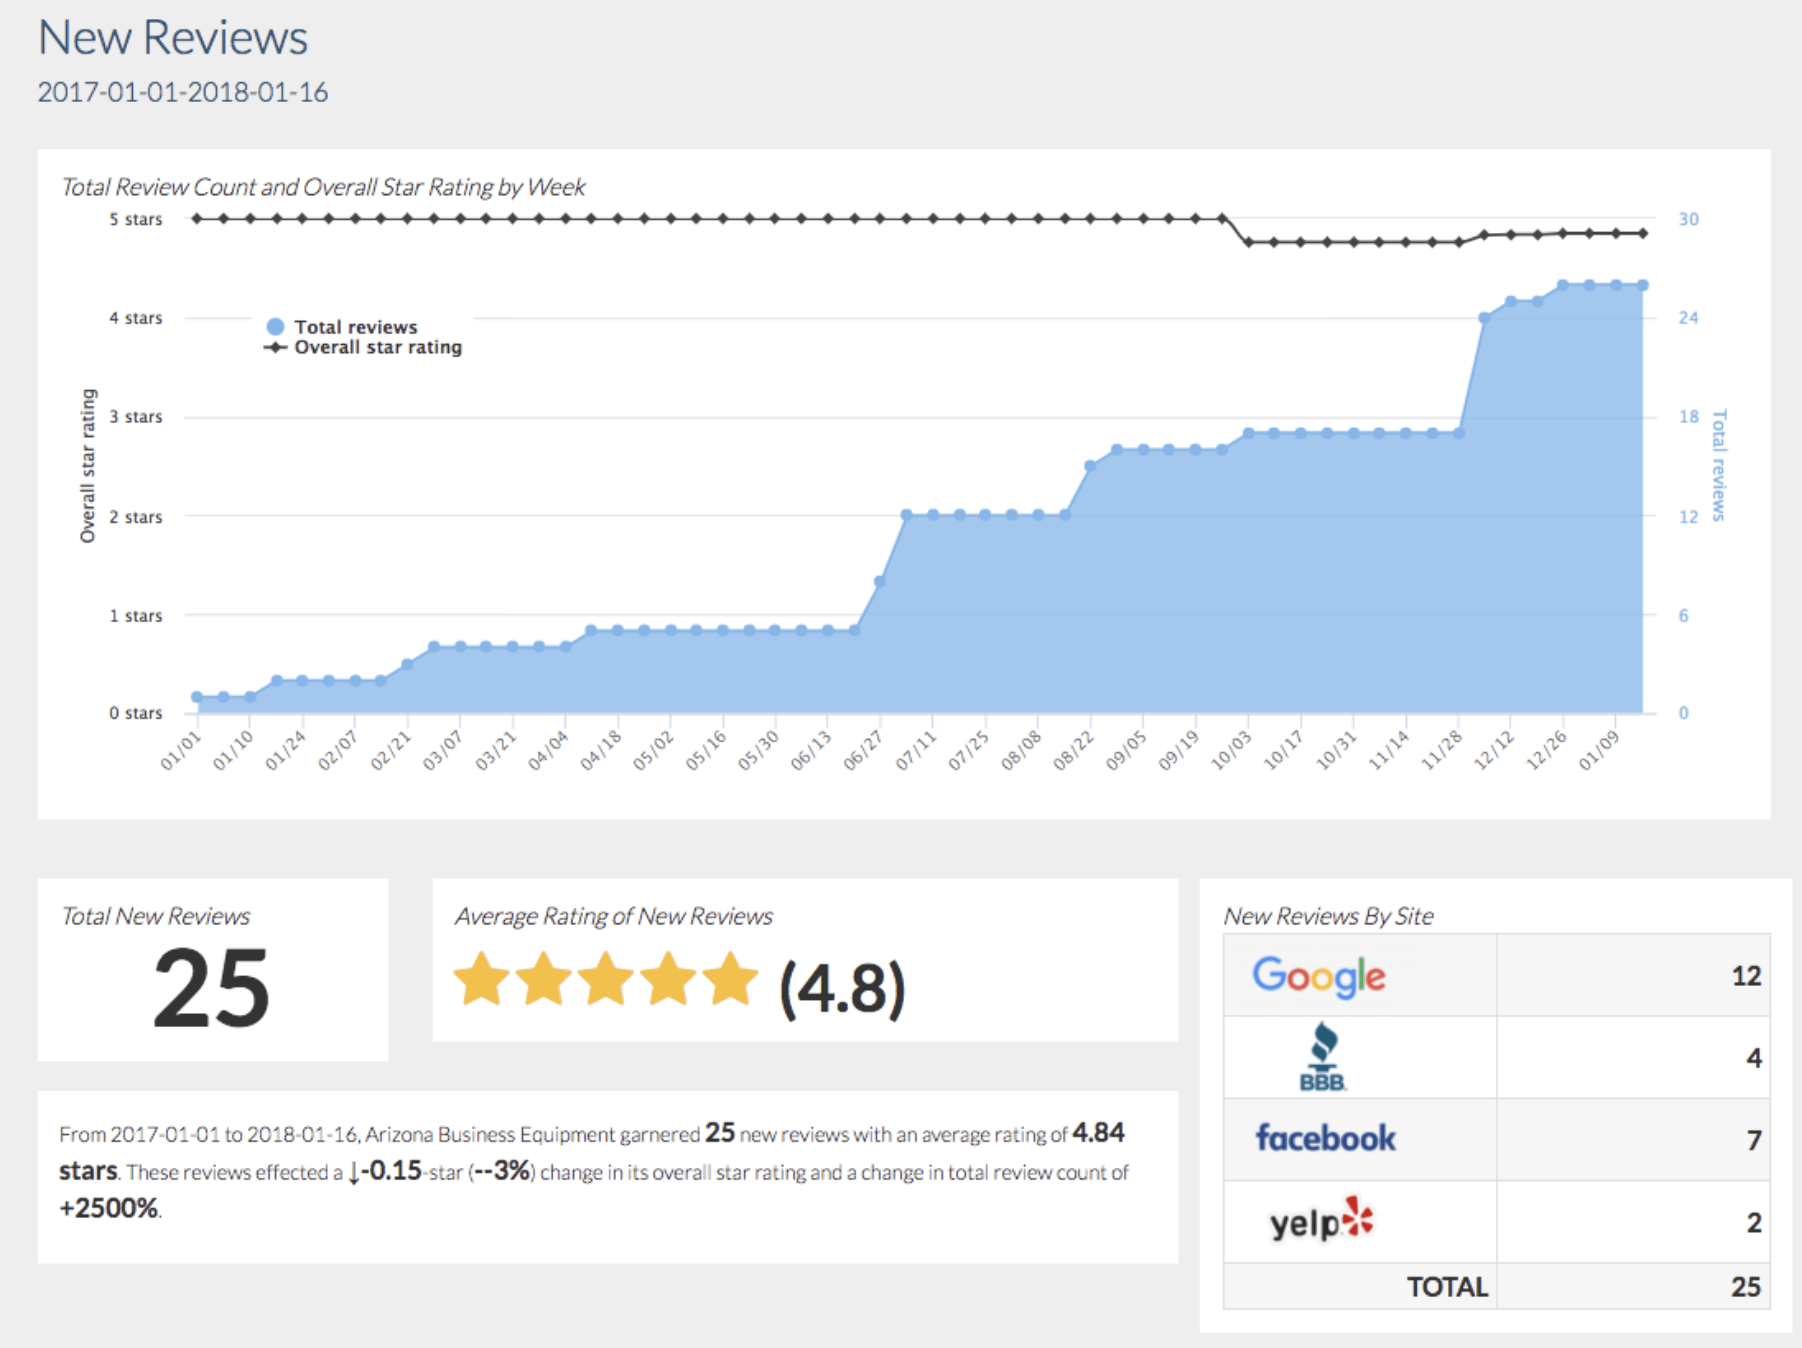Click the large 25 total new reviews number

211,989
